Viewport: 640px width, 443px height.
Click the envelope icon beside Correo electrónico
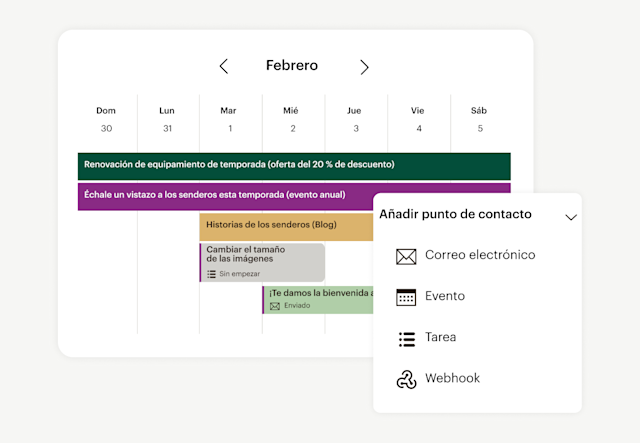point(406,256)
